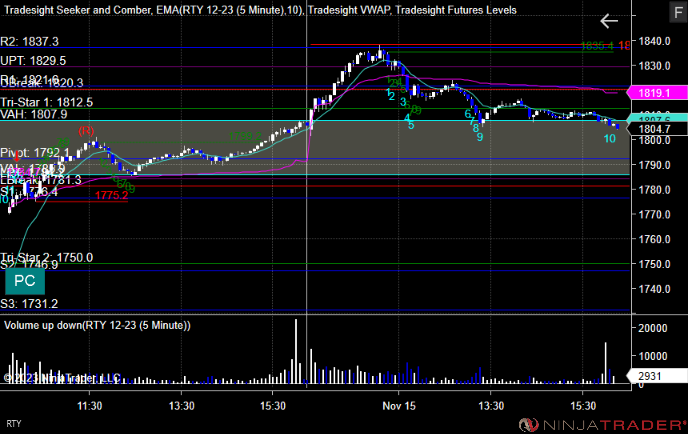
Task: Click the Pivot: 1792.1 level label
Action: coord(35,153)
